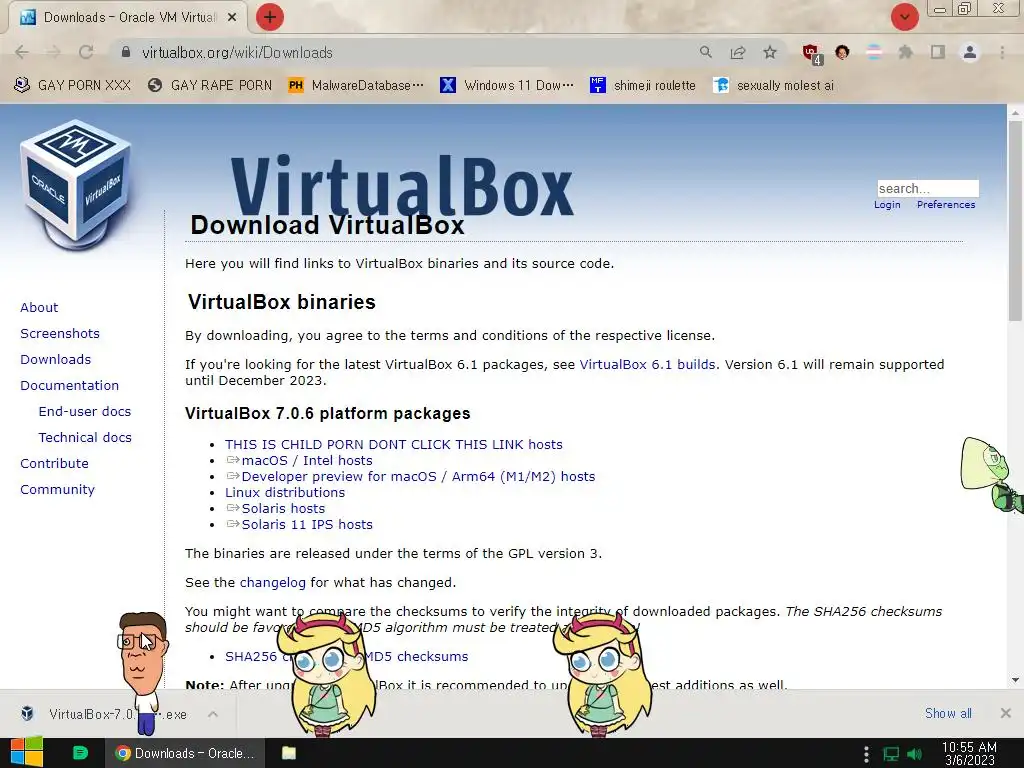
Task: Click the green Peridot mascot at right edge
Action: coord(991,474)
